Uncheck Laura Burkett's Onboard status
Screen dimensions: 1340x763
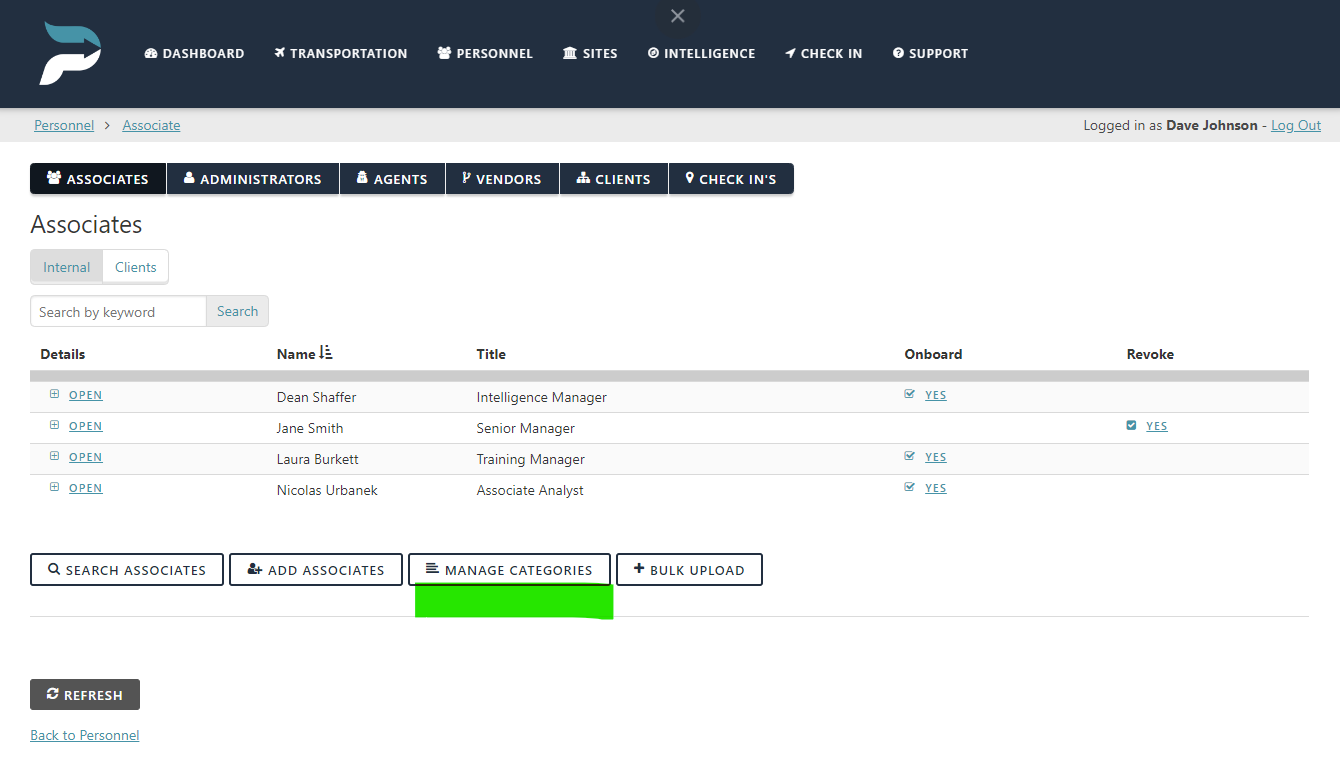coord(909,456)
